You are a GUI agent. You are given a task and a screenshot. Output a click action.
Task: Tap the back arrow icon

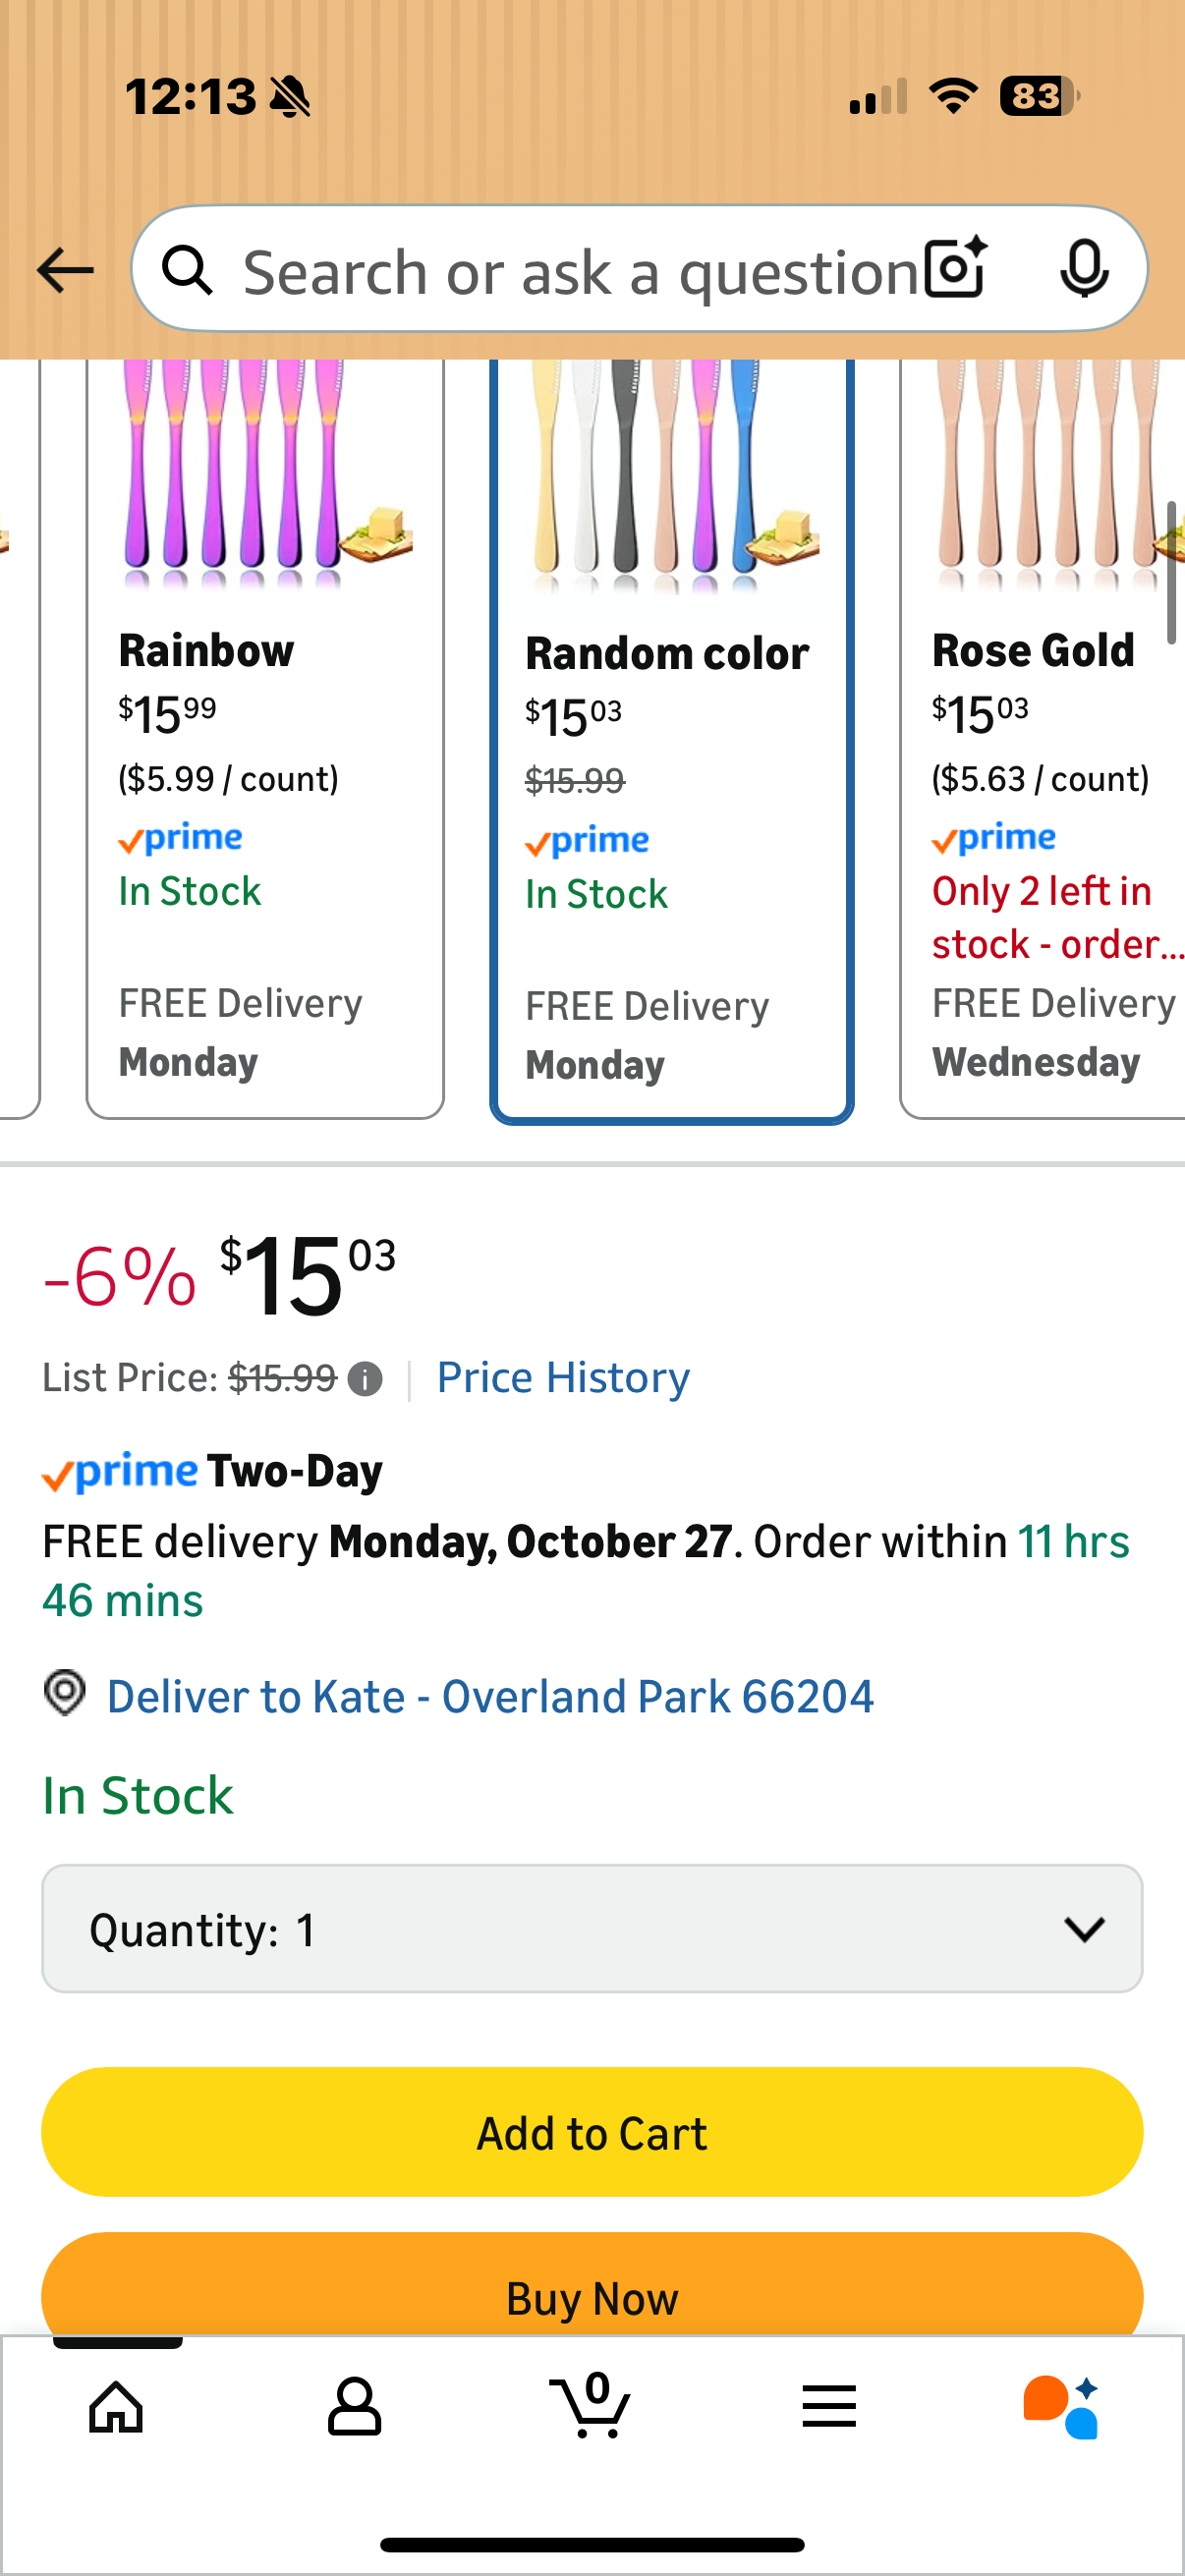tap(65, 271)
